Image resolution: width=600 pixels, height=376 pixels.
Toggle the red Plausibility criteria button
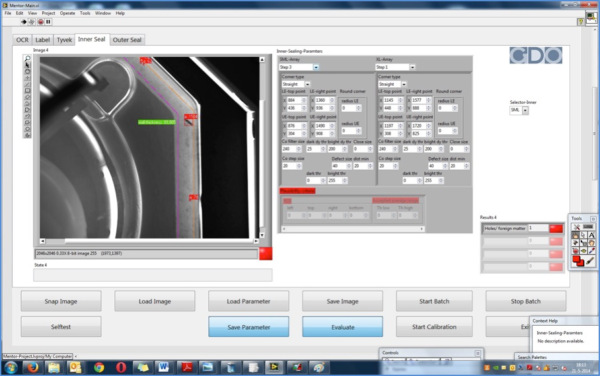[x=297, y=190]
